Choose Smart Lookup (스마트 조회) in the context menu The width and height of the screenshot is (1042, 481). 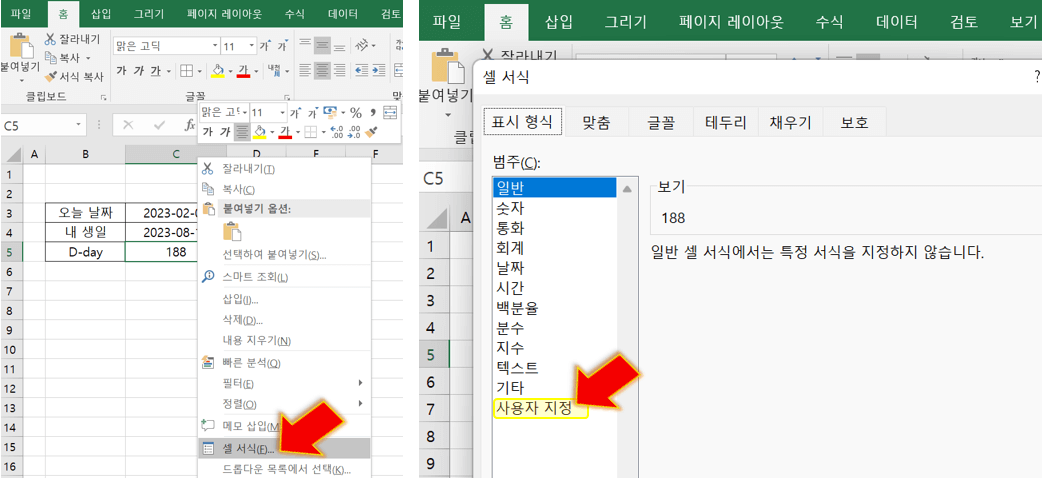pyautogui.click(x=284, y=276)
